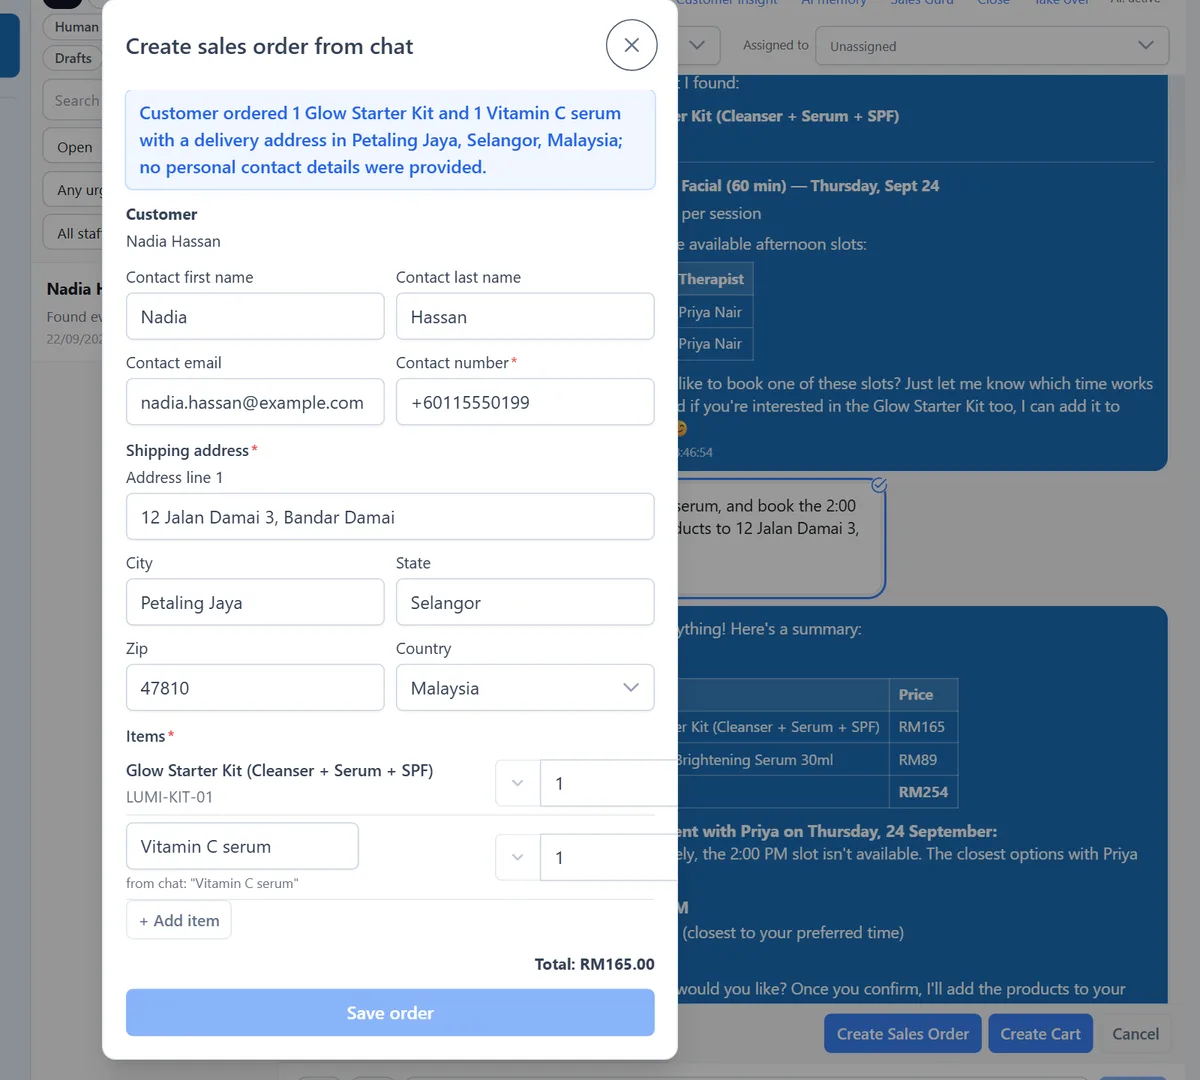Screen dimensions: 1200x1080
Task: Click the customer name Nadia Hassan
Action: (x=173, y=241)
